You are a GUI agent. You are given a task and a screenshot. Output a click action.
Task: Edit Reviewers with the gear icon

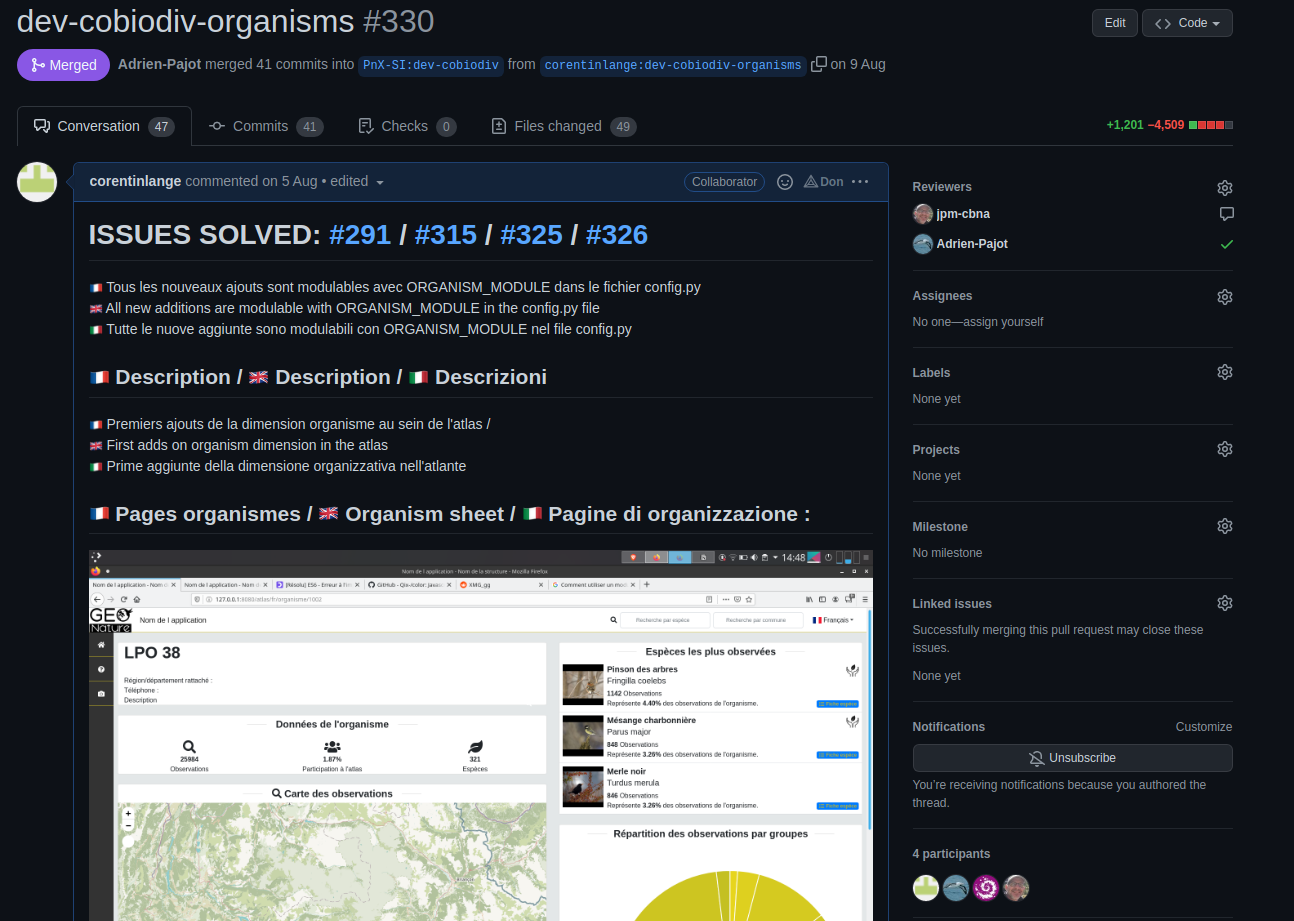[1225, 188]
